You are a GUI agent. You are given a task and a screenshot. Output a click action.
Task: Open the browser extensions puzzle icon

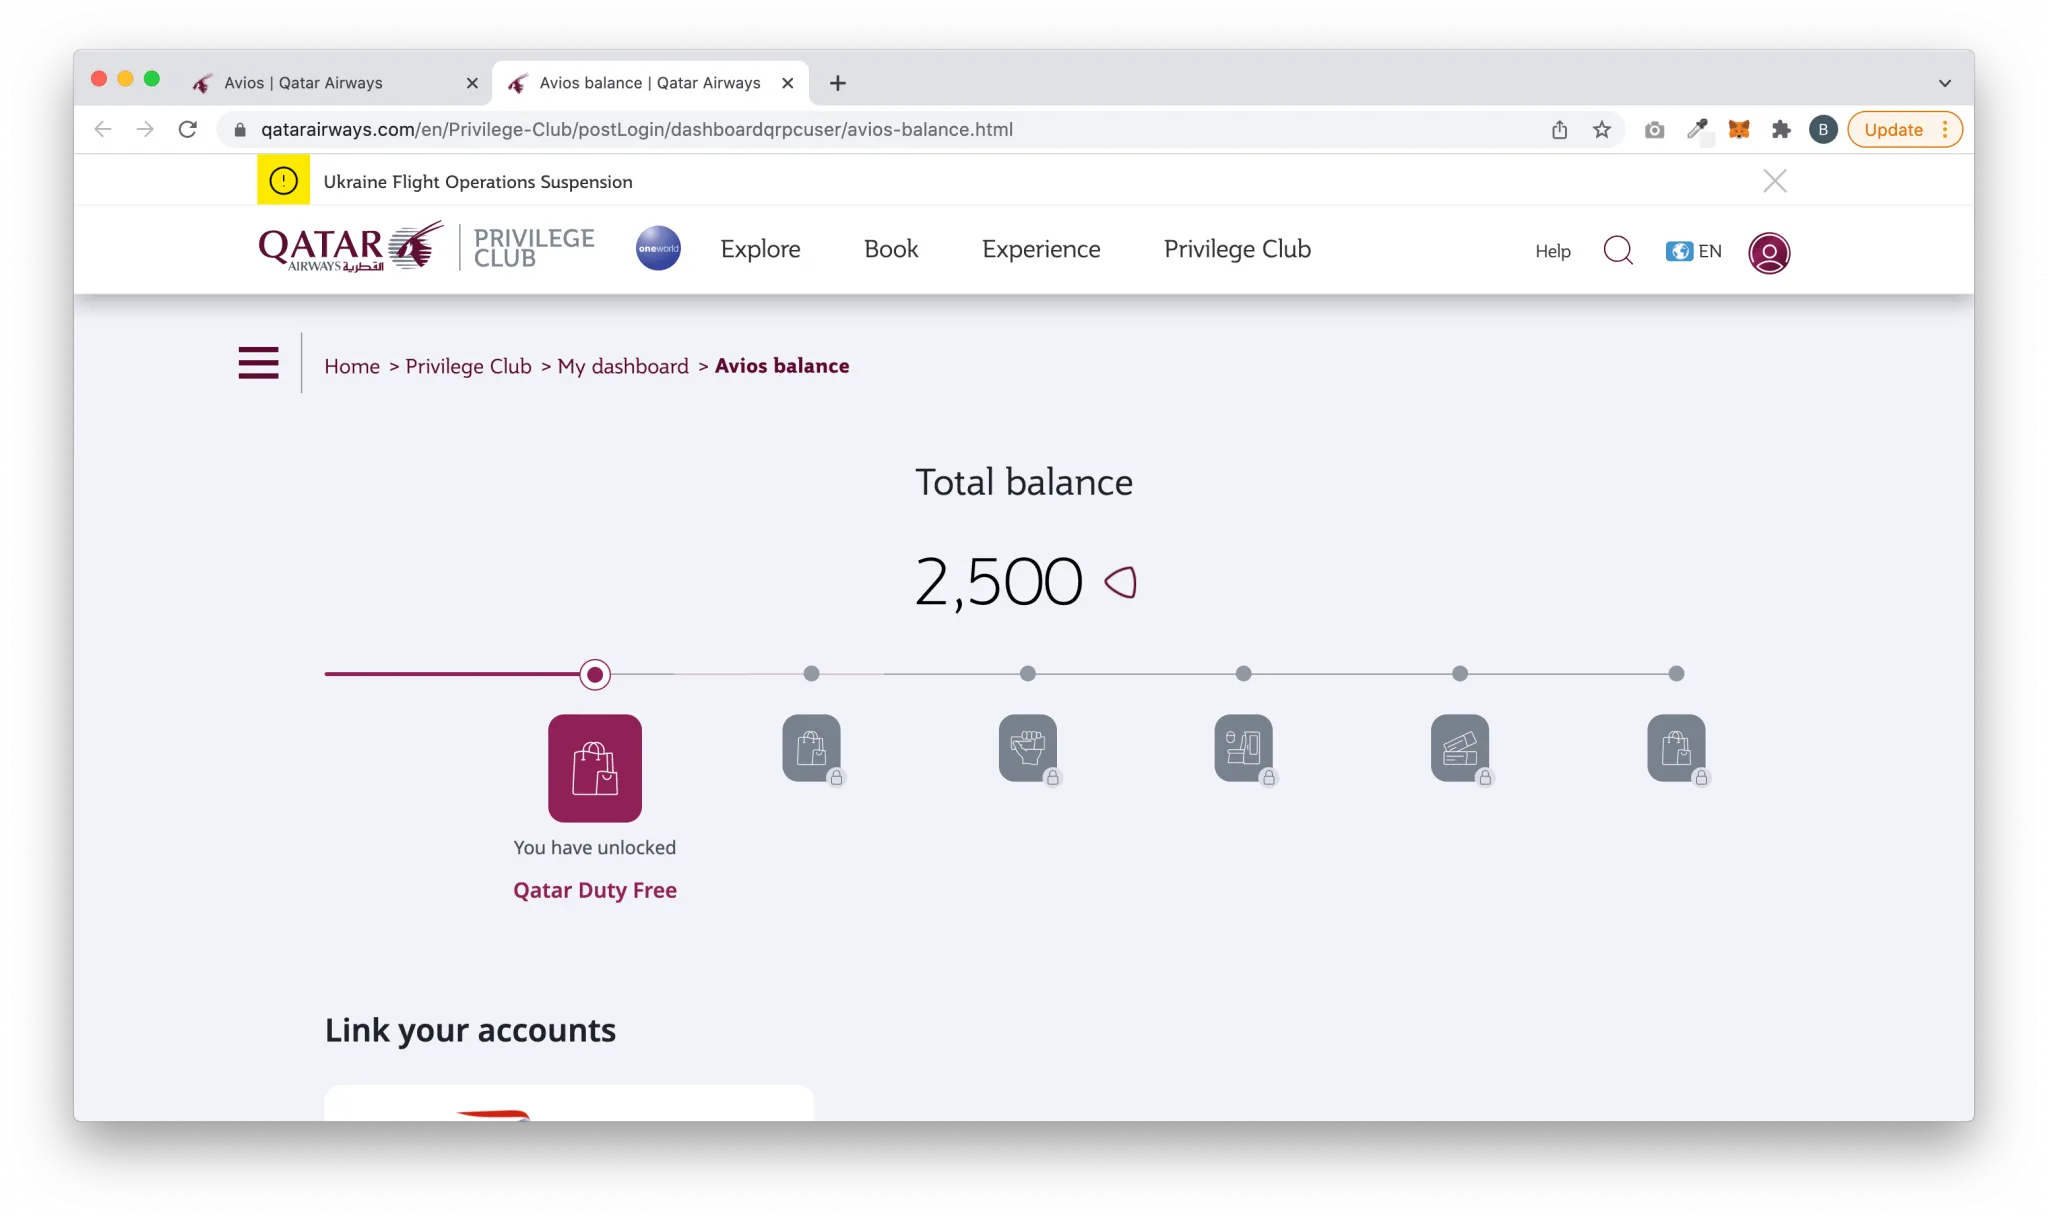[x=1781, y=129]
